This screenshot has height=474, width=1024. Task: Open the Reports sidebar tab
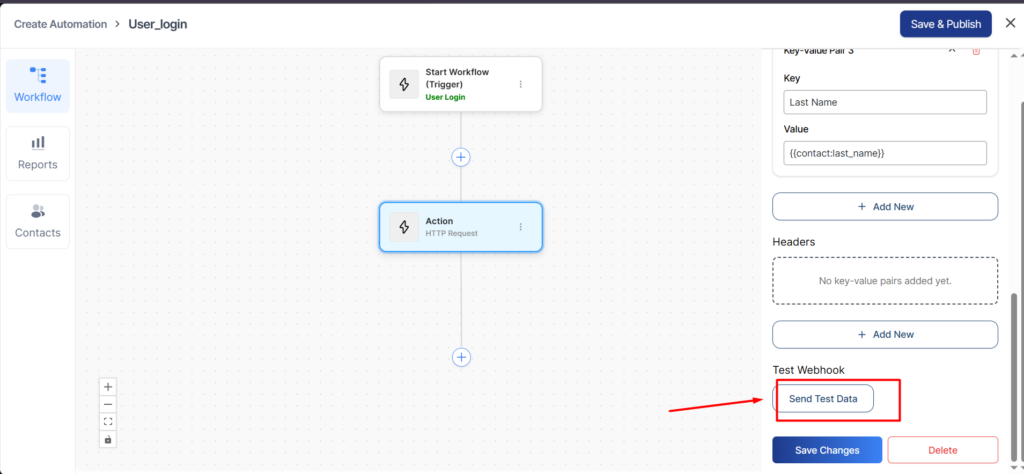[x=38, y=153]
